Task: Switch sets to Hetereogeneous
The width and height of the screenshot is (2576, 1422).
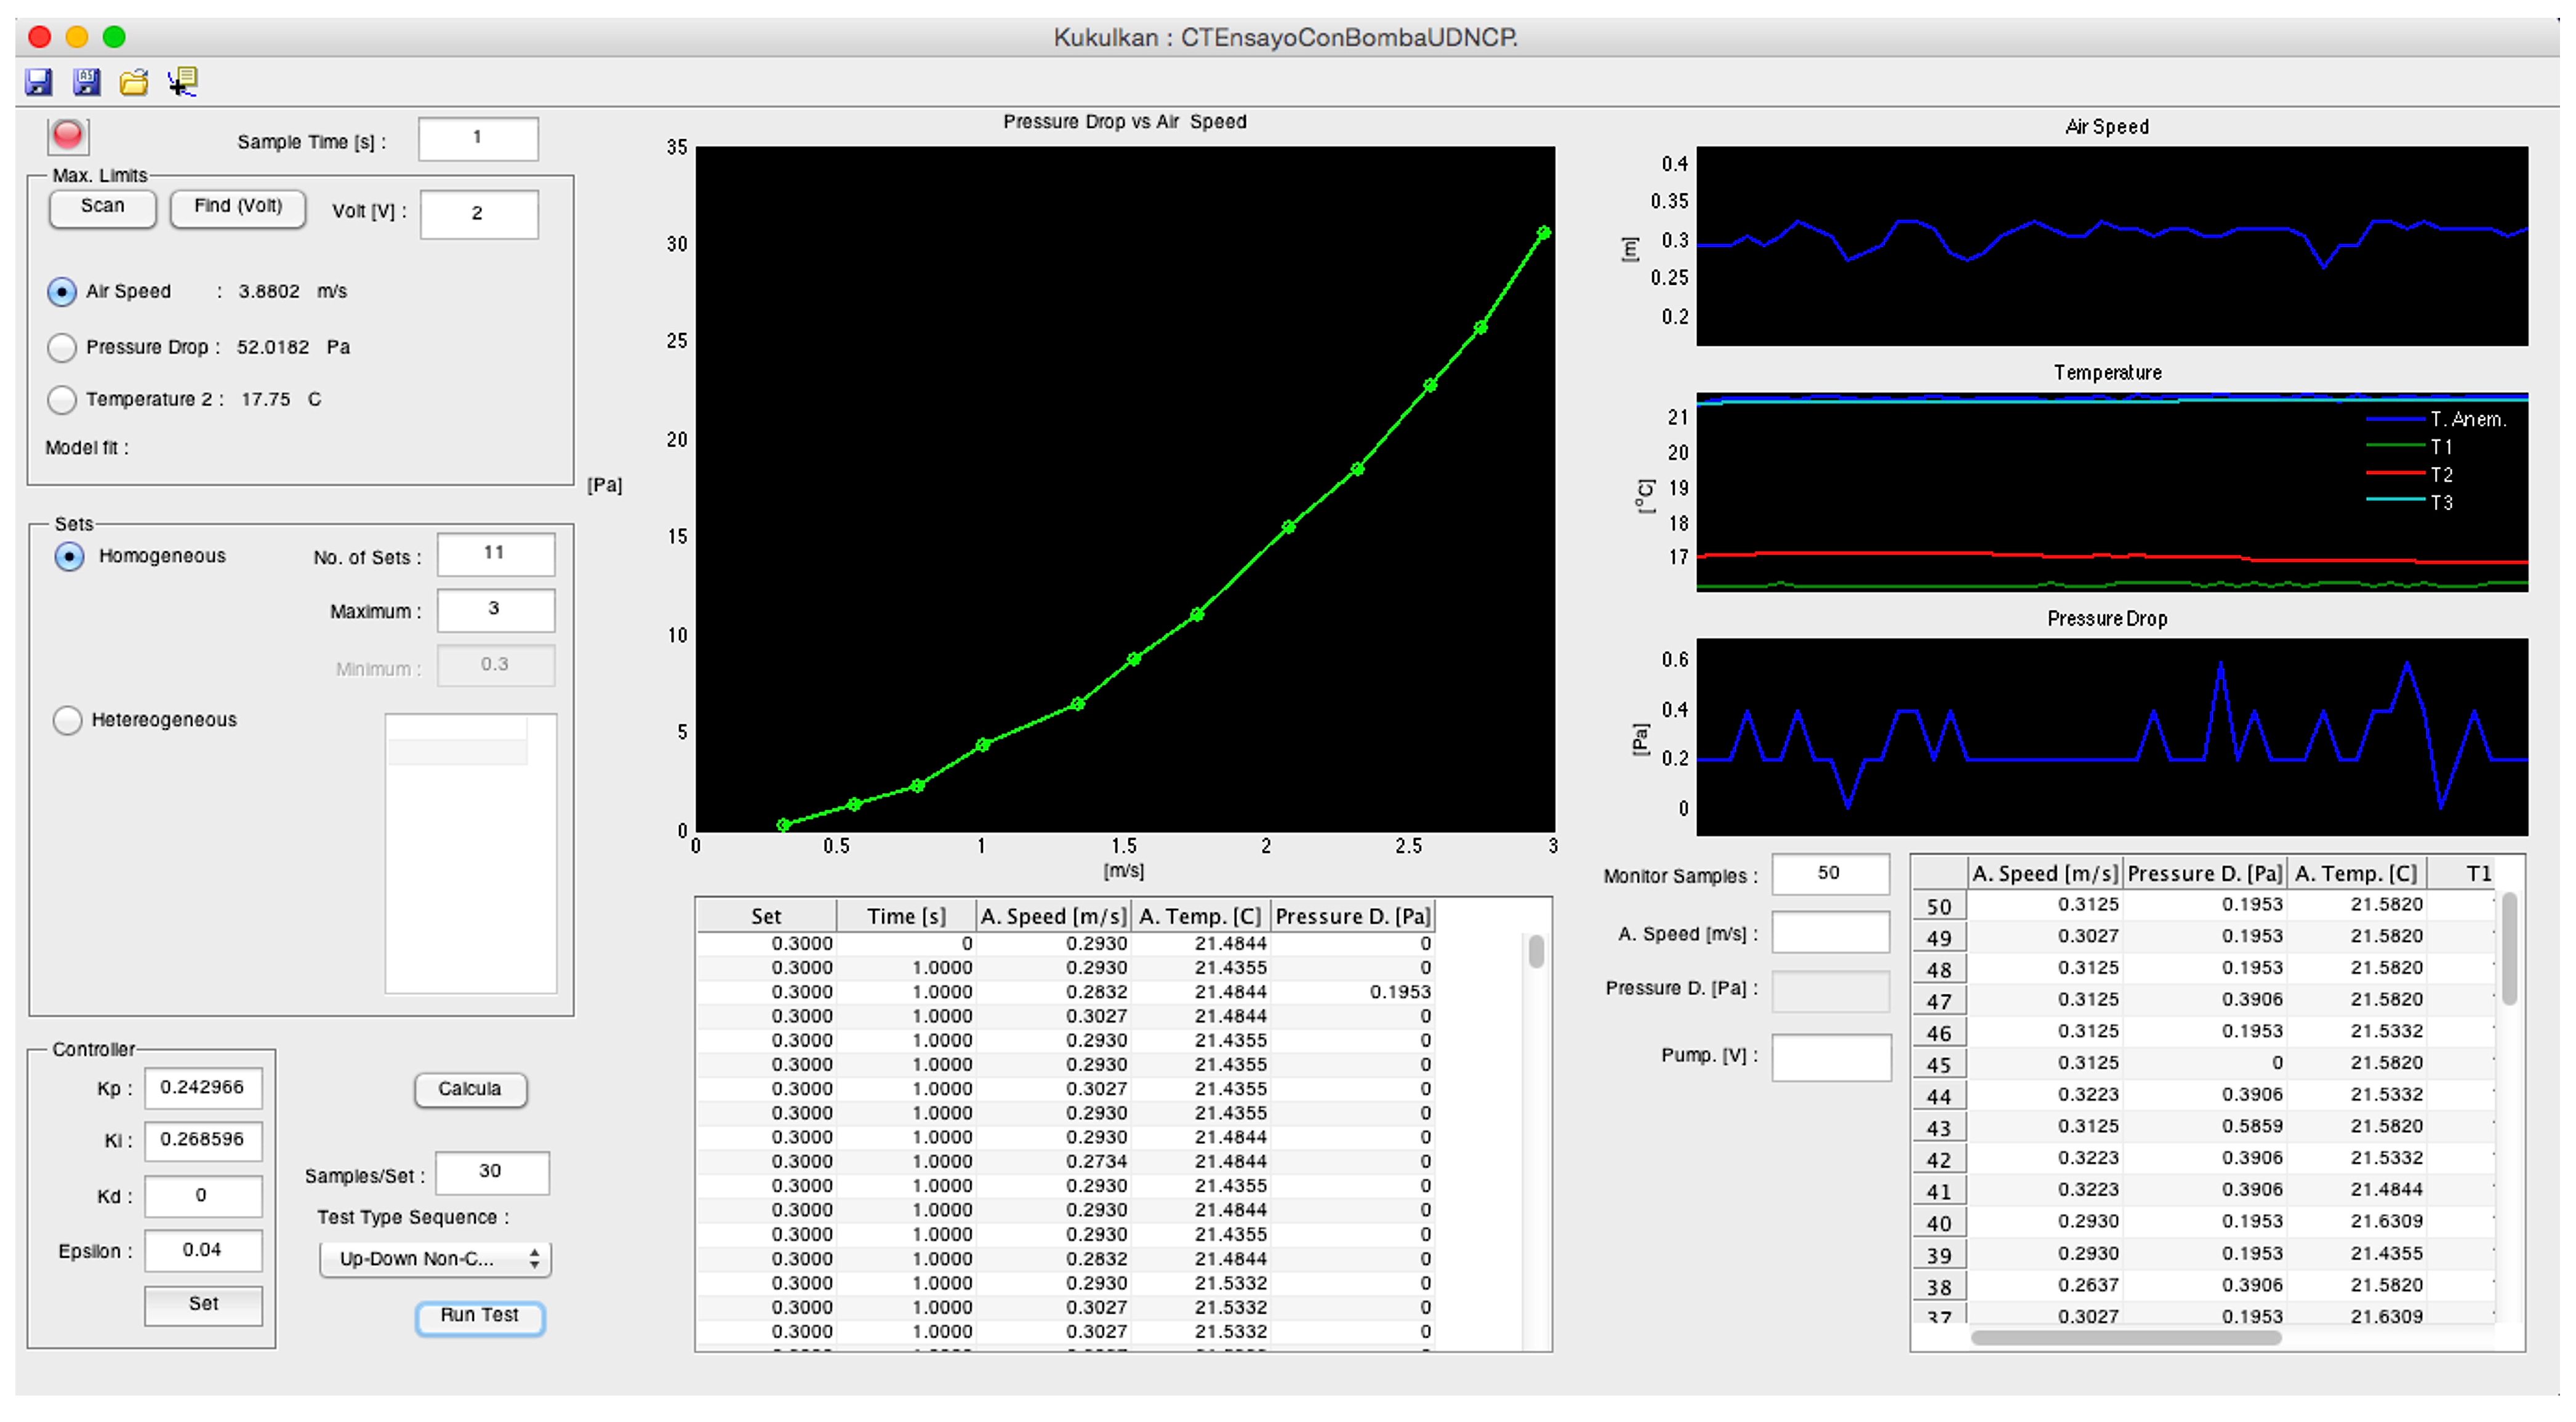Action: pyautogui.click(x=67, y=721)
